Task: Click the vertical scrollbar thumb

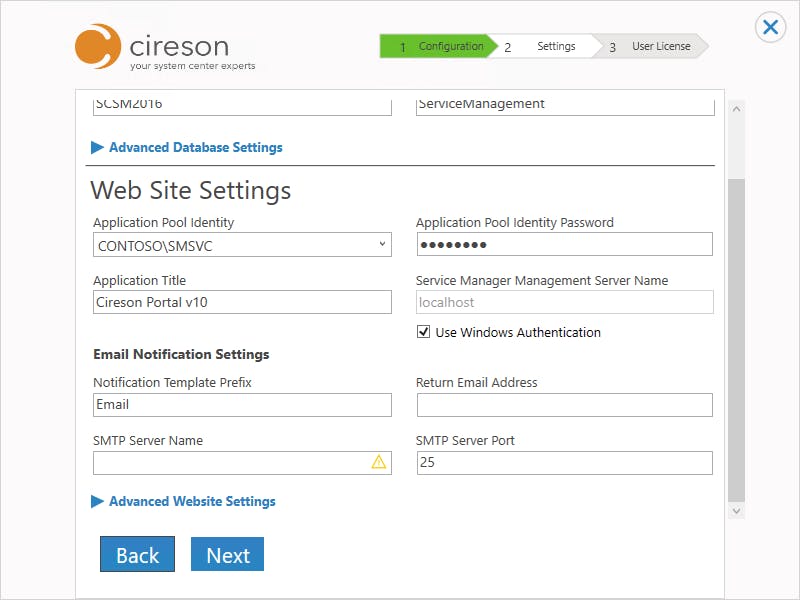Action: 736,340
